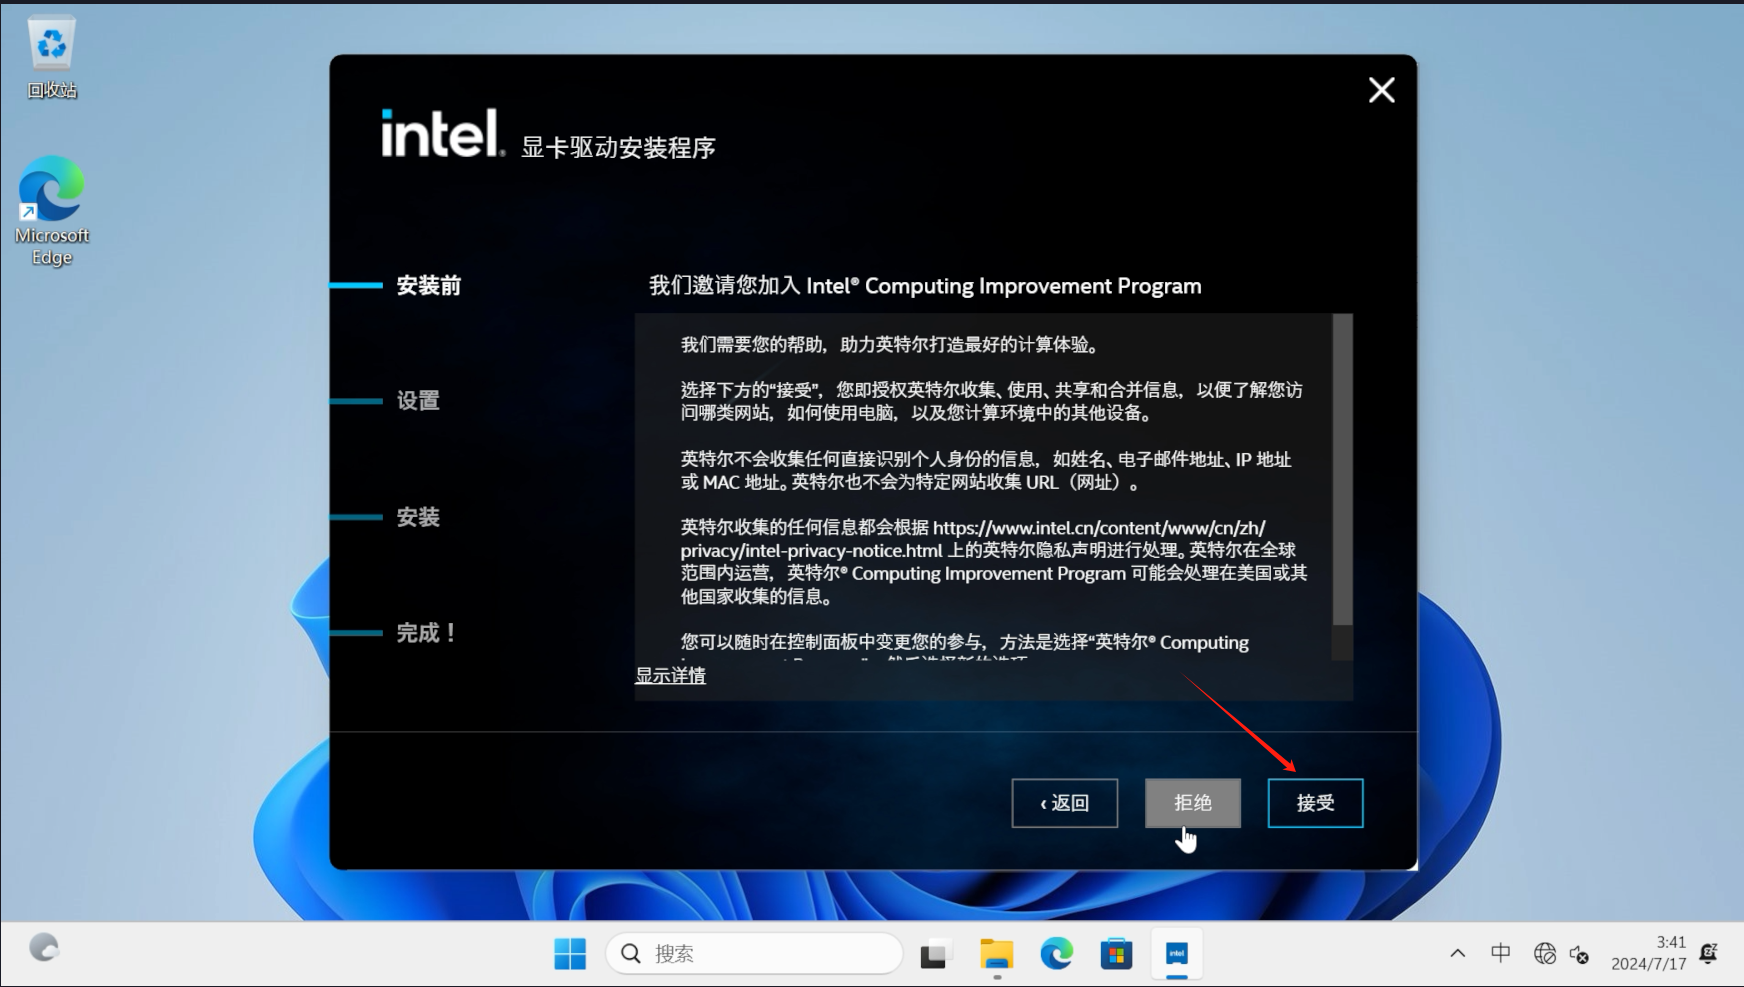Open the Windows Start menu
The width and height of the screenshot is (1744, 987).
click(x=570, y=954)
